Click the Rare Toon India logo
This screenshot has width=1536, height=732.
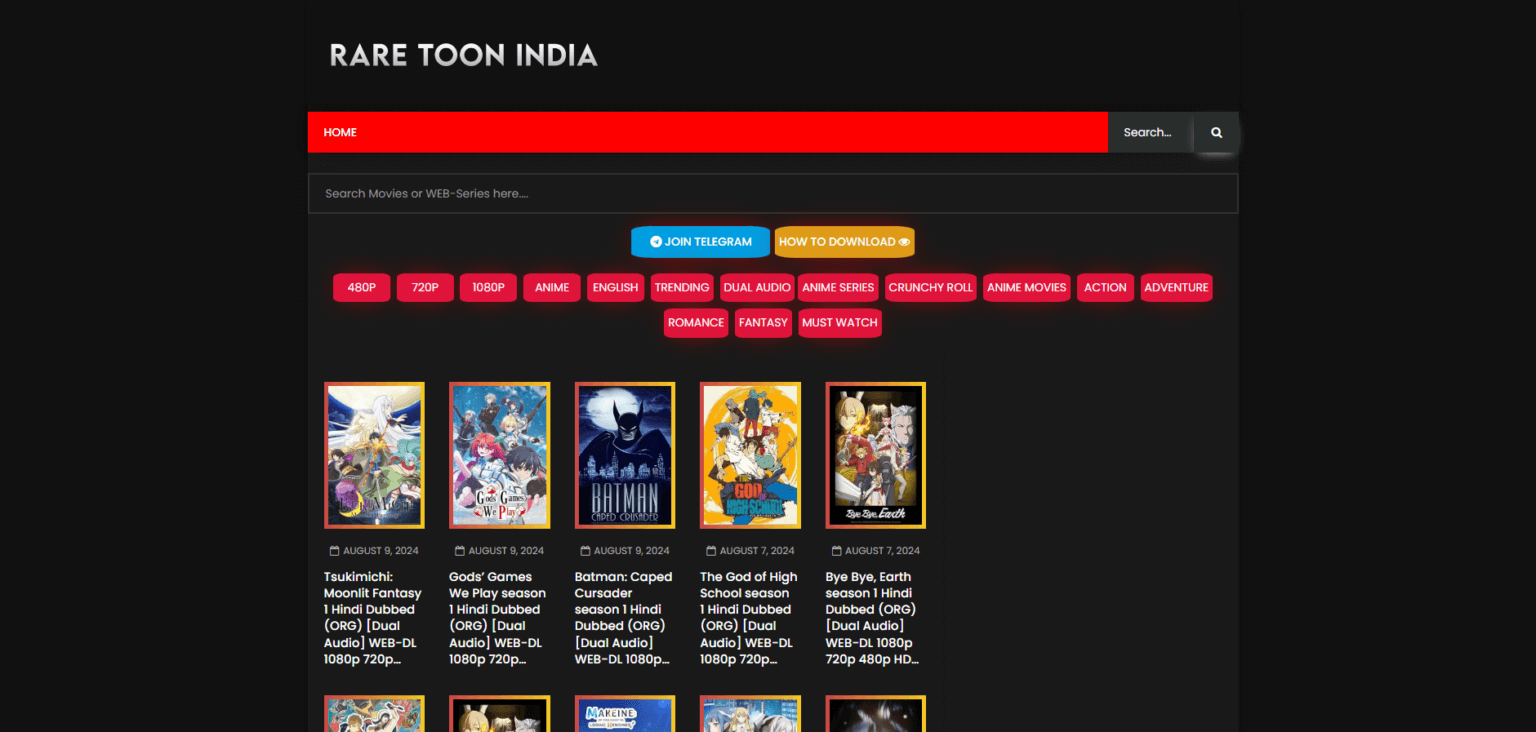point(462,56)
